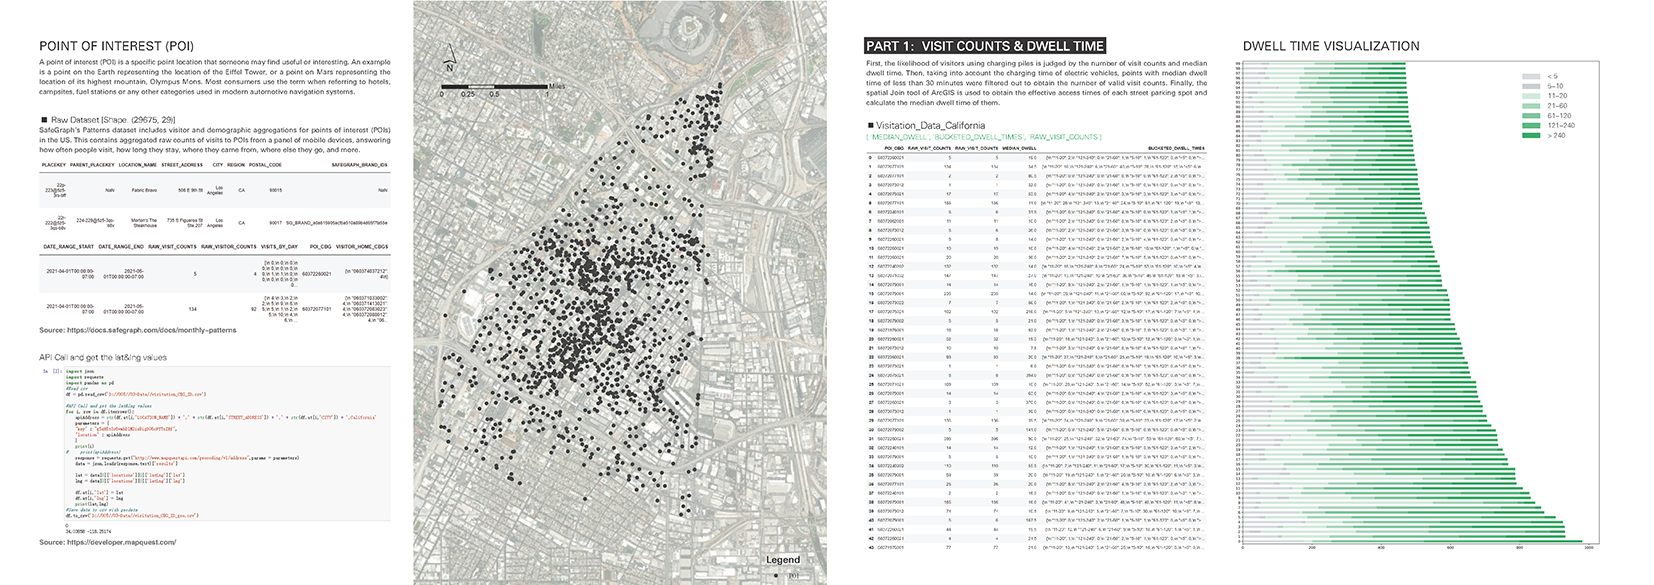Click the STREET_ADDRESS column header
The image size is (1654, 585).
point(182,165)
